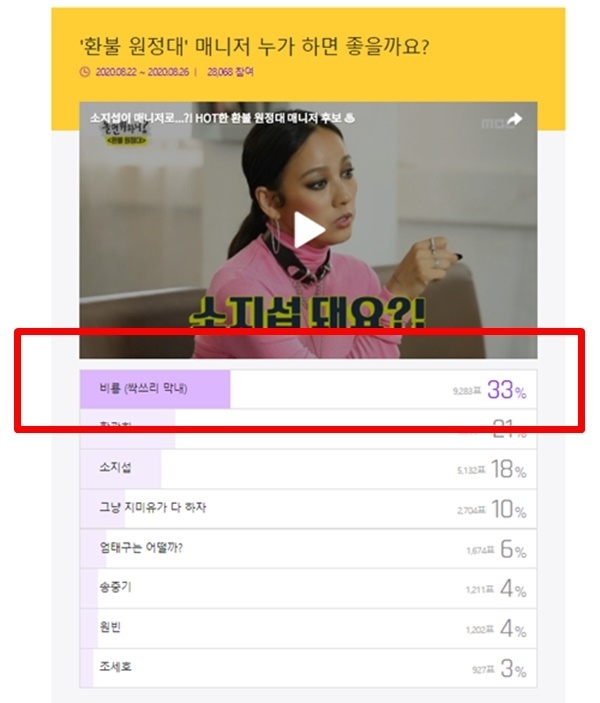Click the 18% result for 소지섭
This screenshot has height=703, width=600.
(x=509, y=469)
